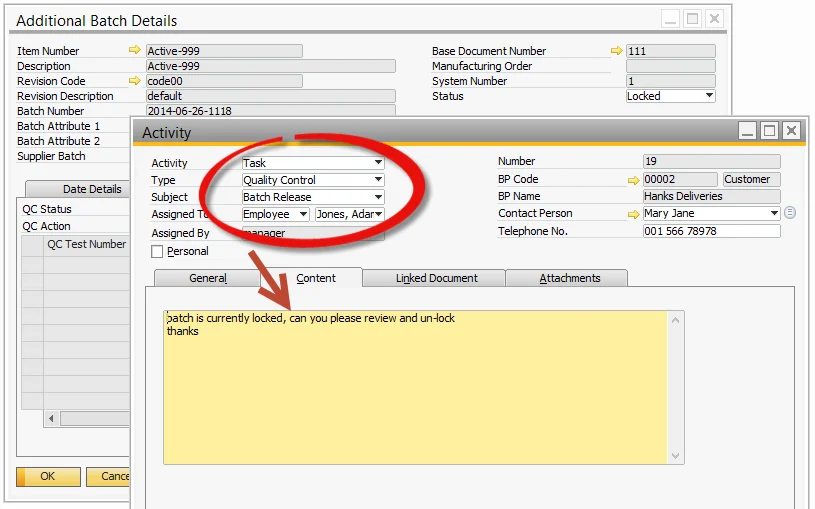Image resolution: width=815 pixels, height=509 pixels.
Task: Maximize Additional Batch Details window
Action: [692, 19]
